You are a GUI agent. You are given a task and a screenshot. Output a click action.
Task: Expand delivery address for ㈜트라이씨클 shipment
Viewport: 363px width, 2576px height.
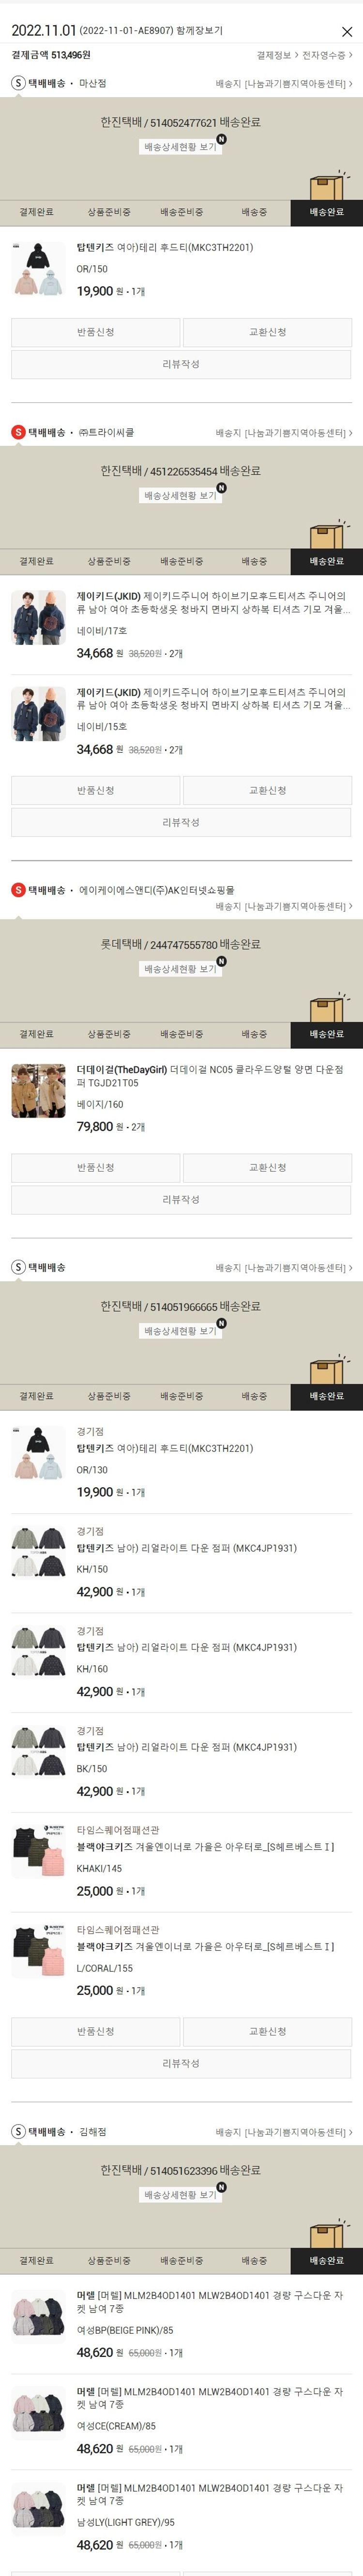pos(284,433)
